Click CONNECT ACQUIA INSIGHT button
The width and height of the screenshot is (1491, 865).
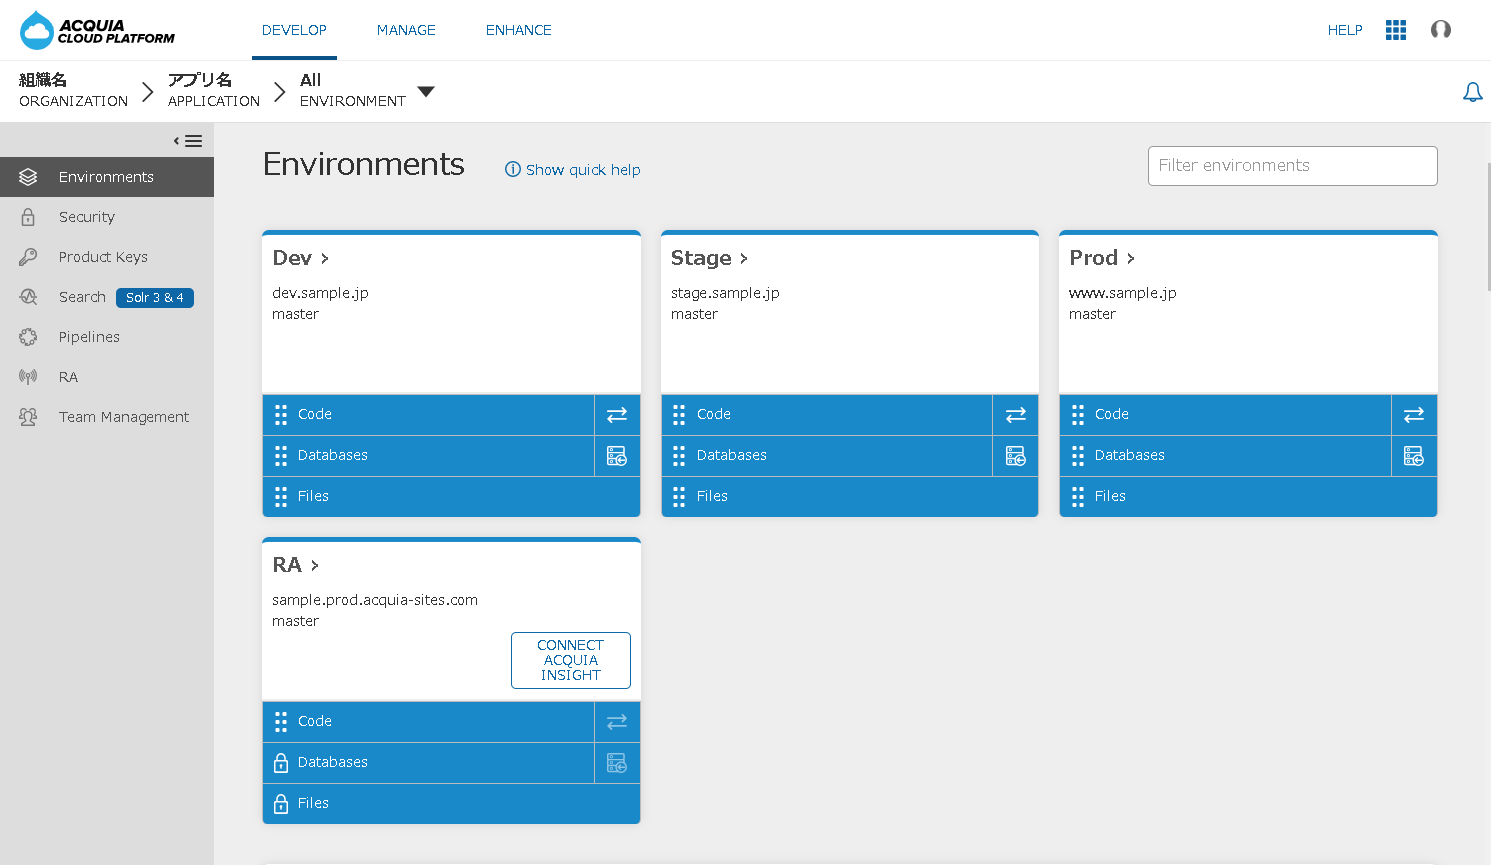[571, 660]
